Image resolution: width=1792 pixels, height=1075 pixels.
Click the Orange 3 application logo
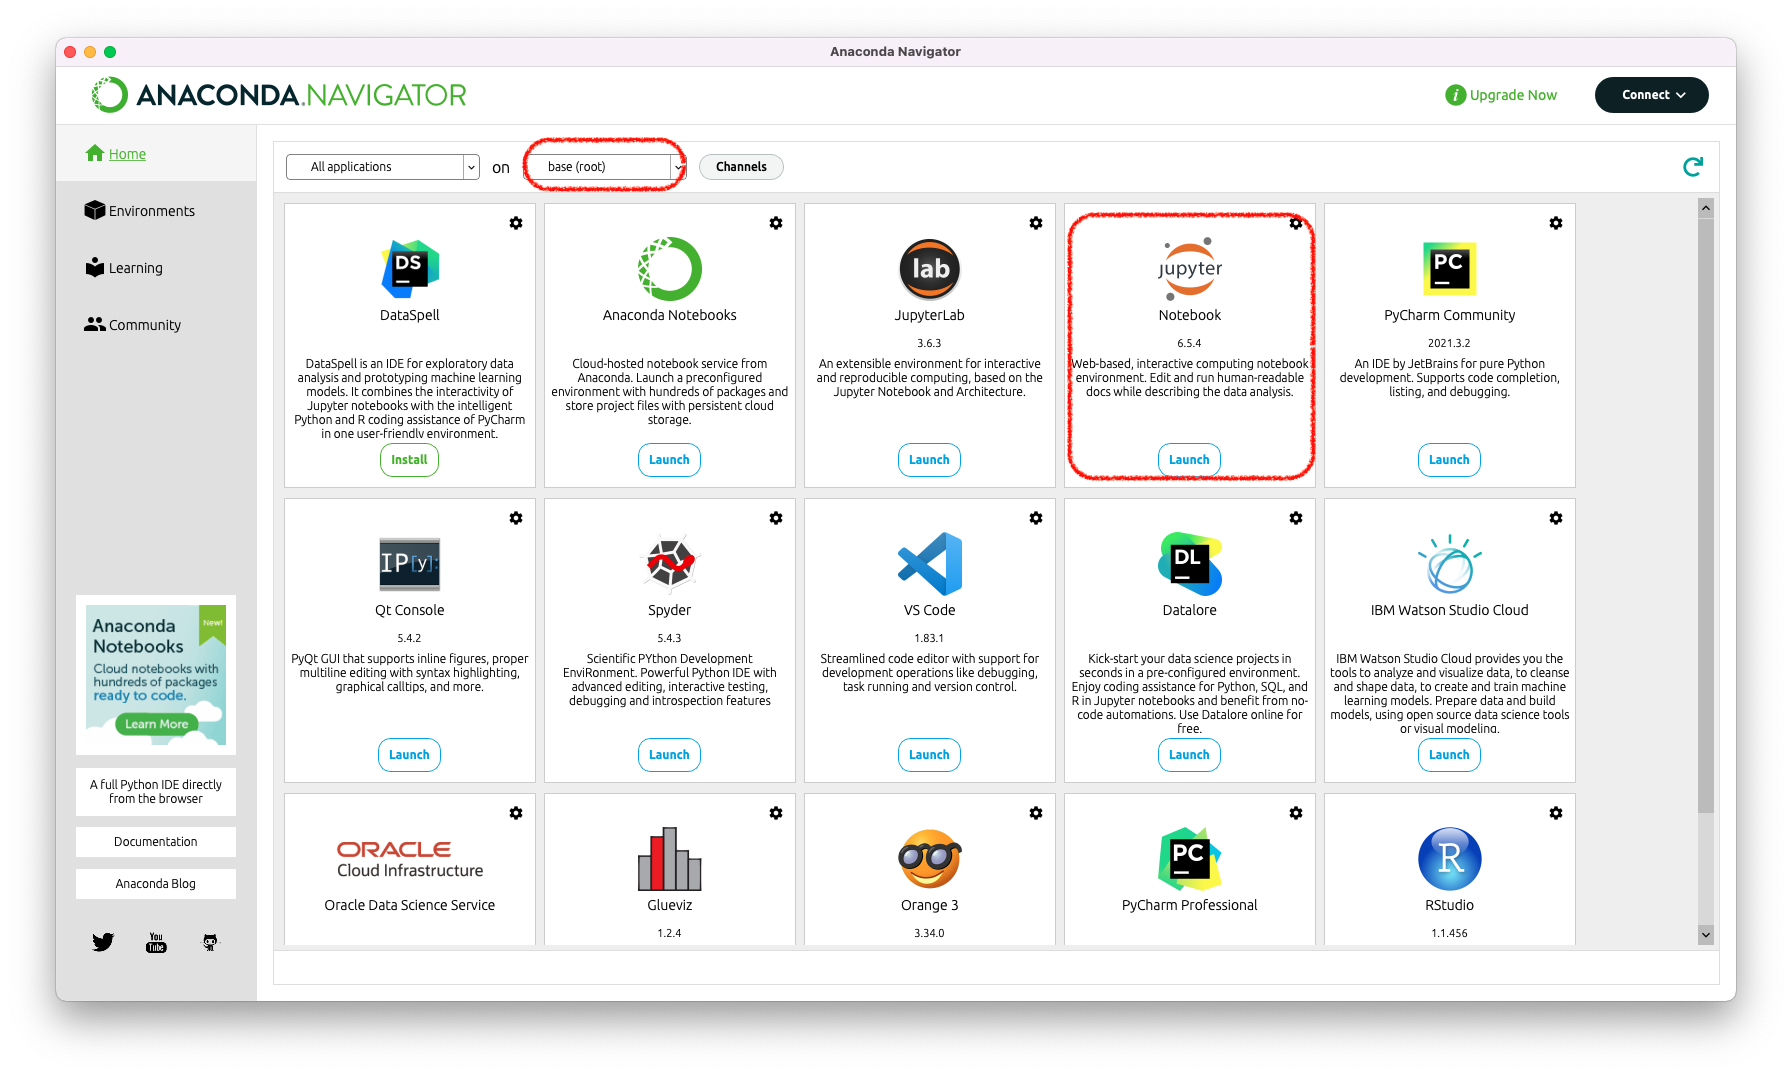(930, 859)
